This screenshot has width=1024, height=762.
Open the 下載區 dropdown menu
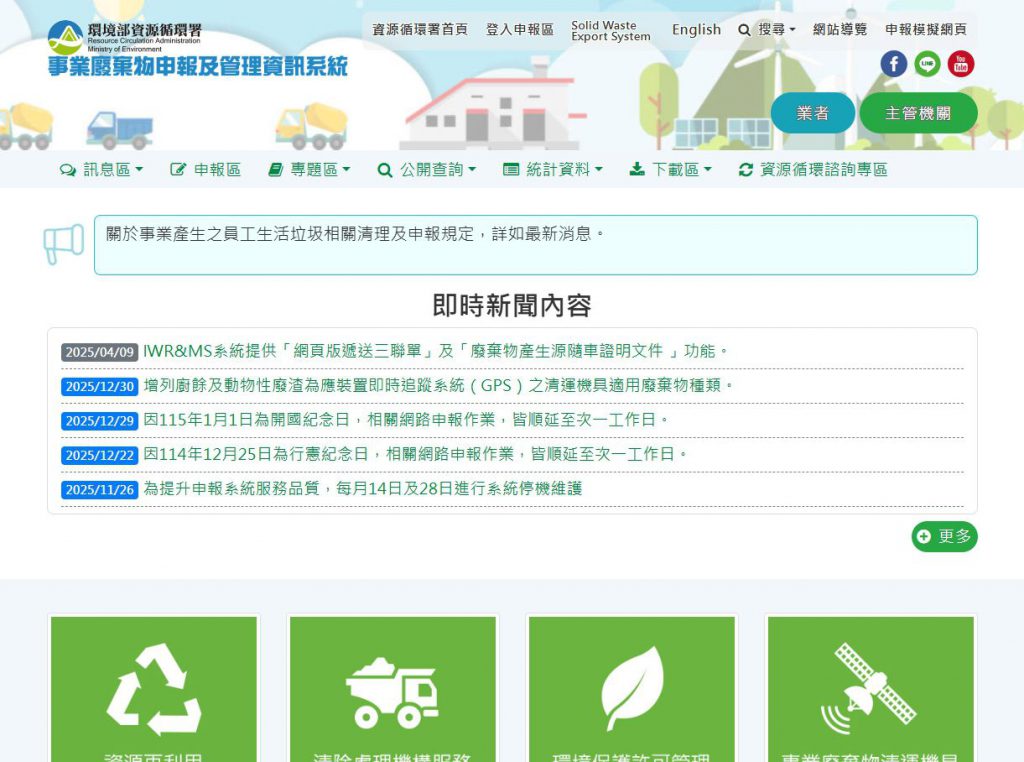671,170
